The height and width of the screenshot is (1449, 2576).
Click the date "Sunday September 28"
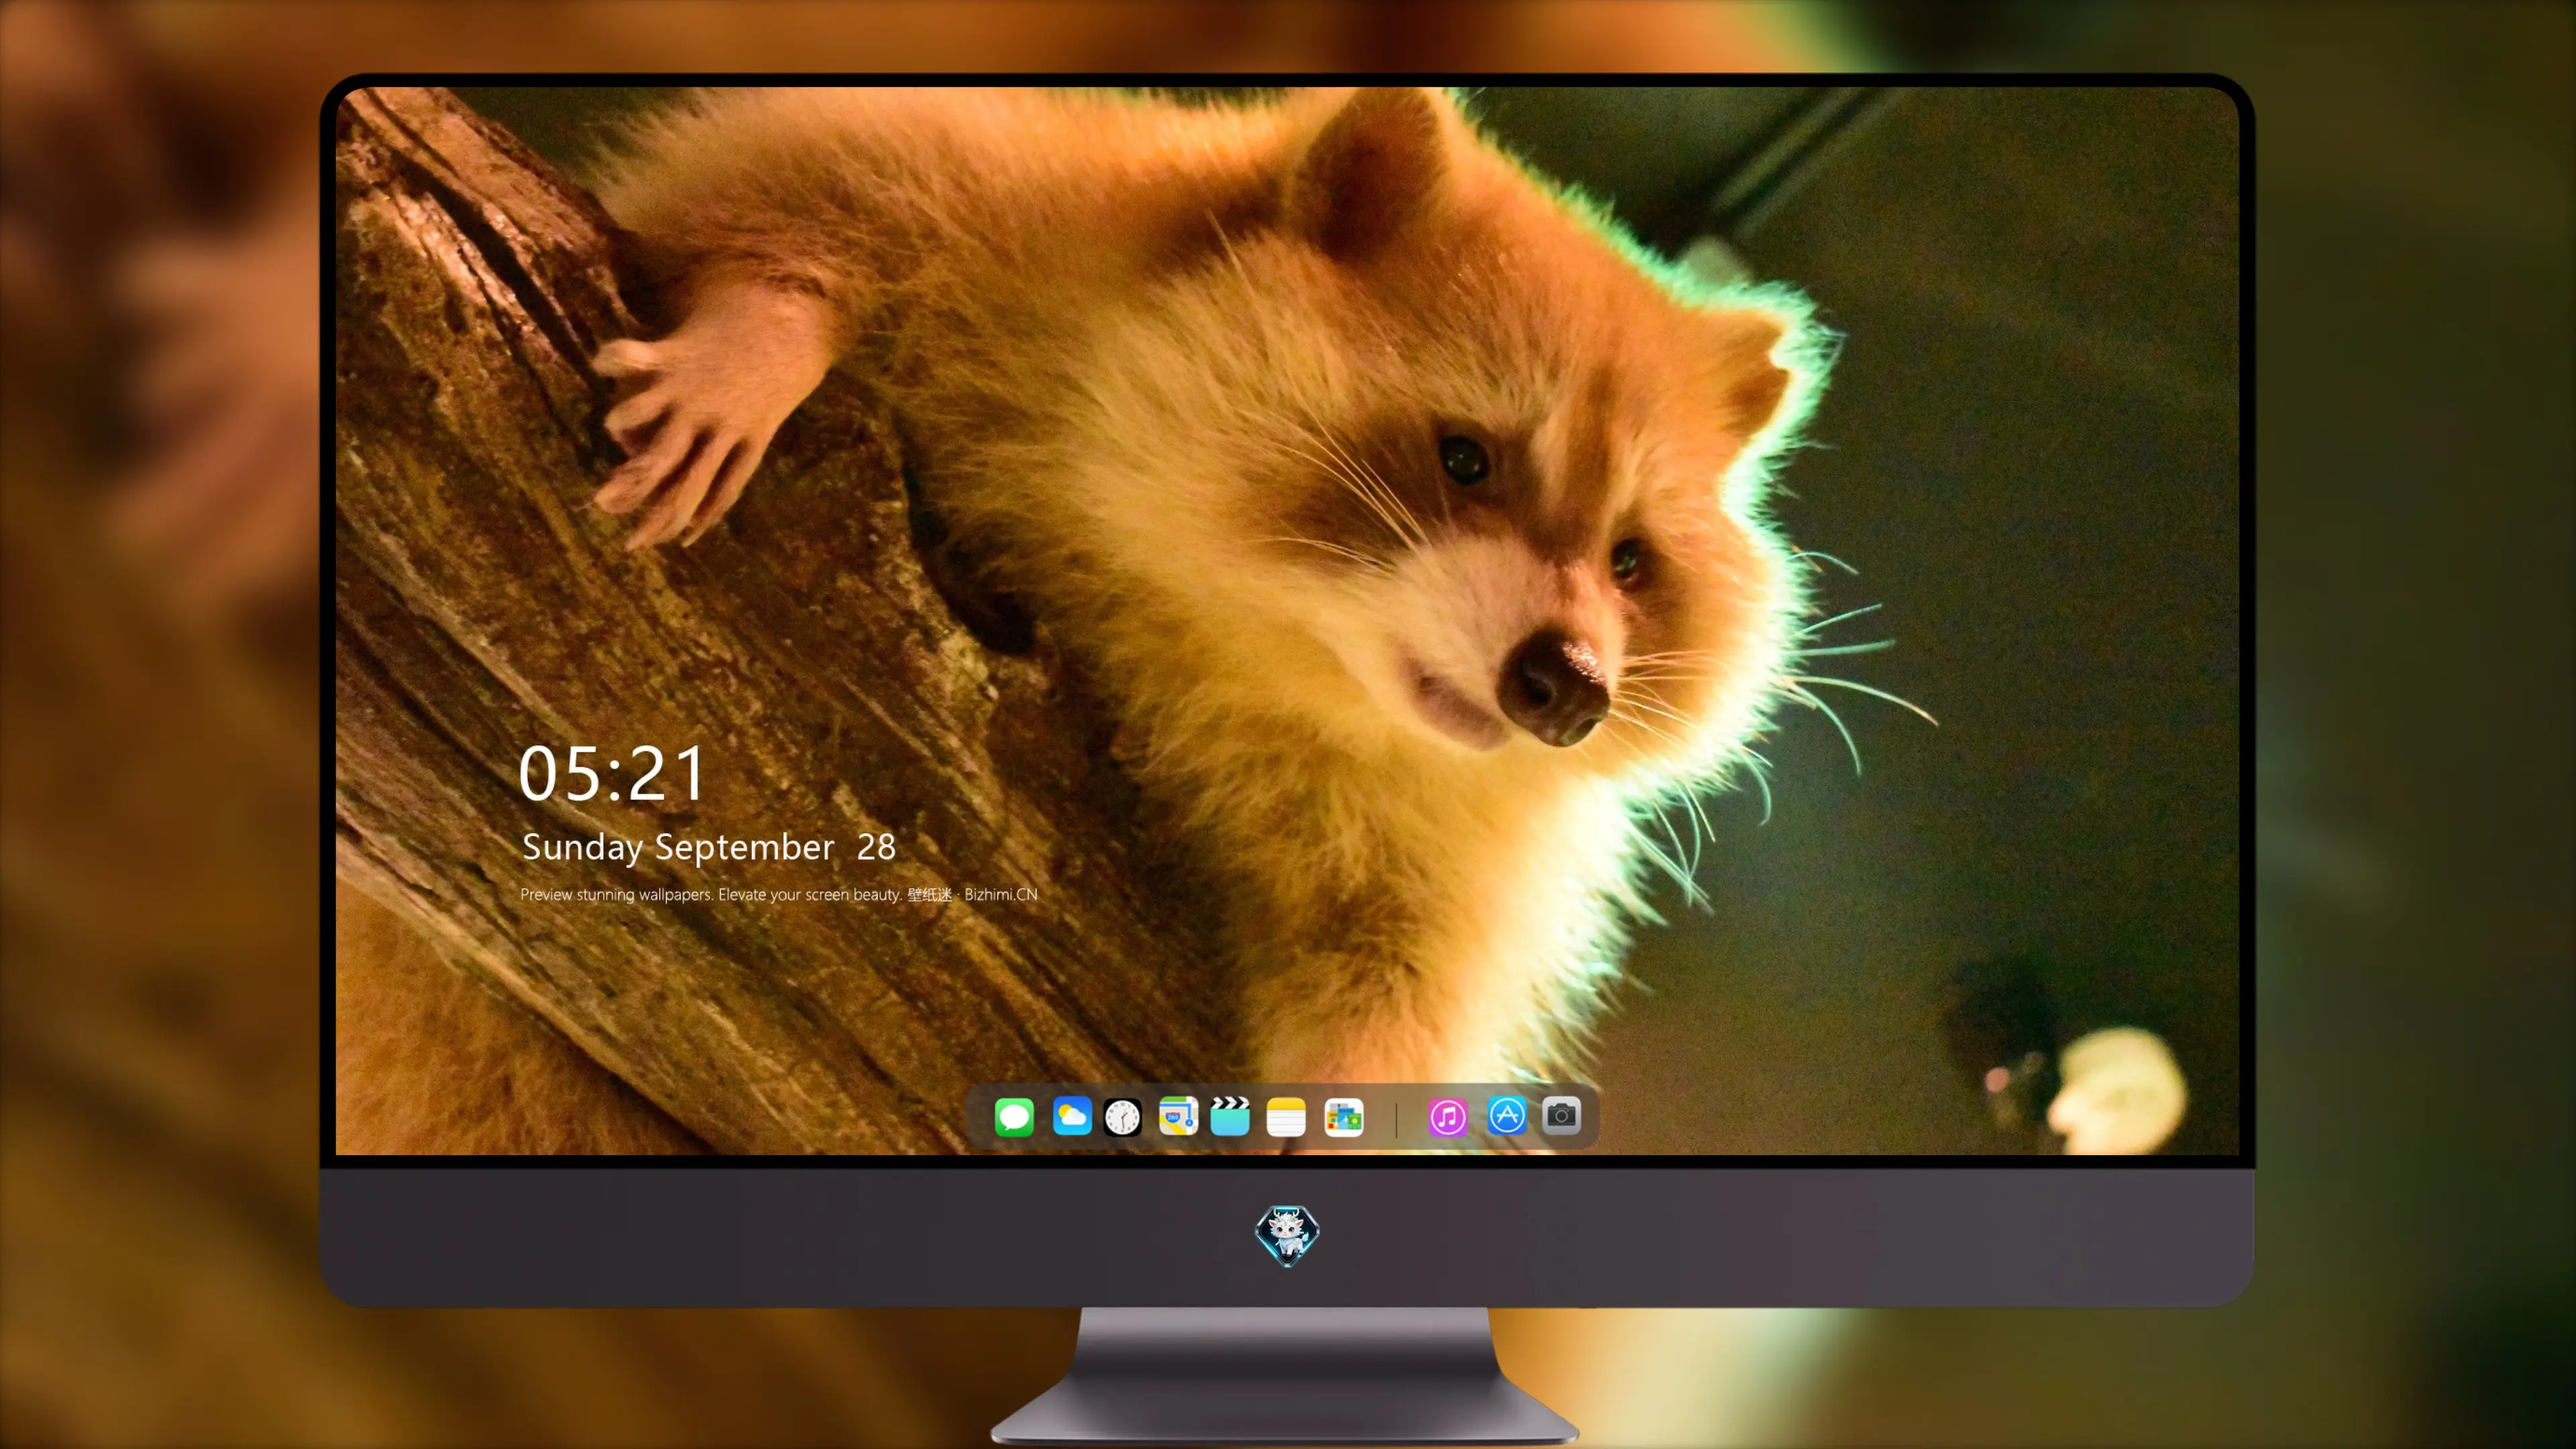[709, 847]
